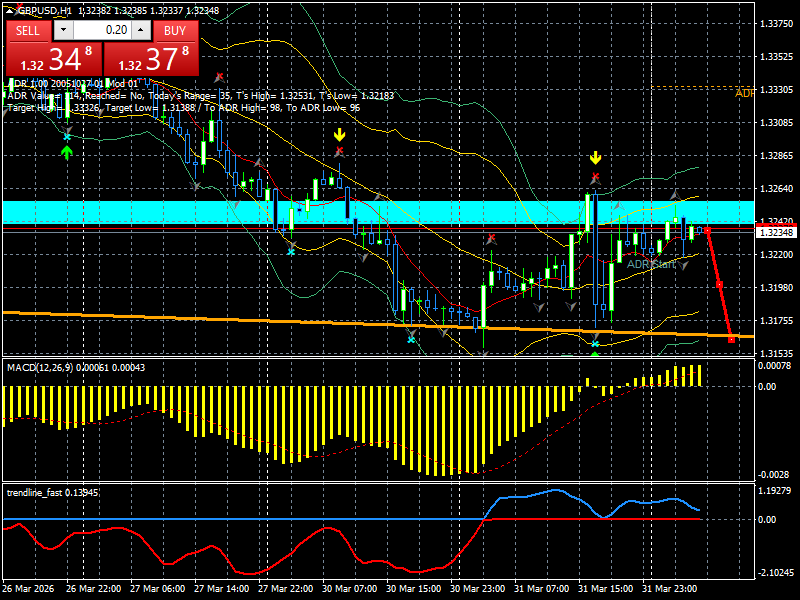Select the yellow down-arrow signal near 31 Mar 15:00
800x600 pixels.
coord(595,155)
